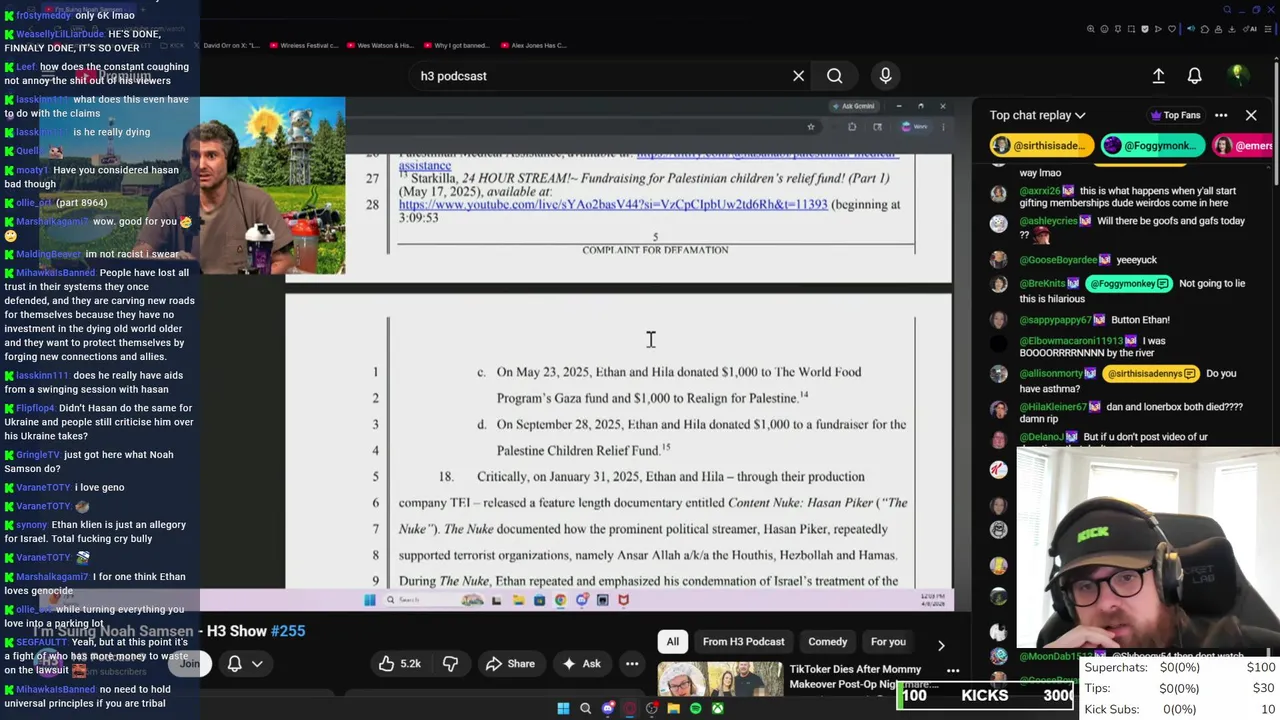Open inner browser three-dot menu
Screen dimensions: 1280x720
click(943, 127)
